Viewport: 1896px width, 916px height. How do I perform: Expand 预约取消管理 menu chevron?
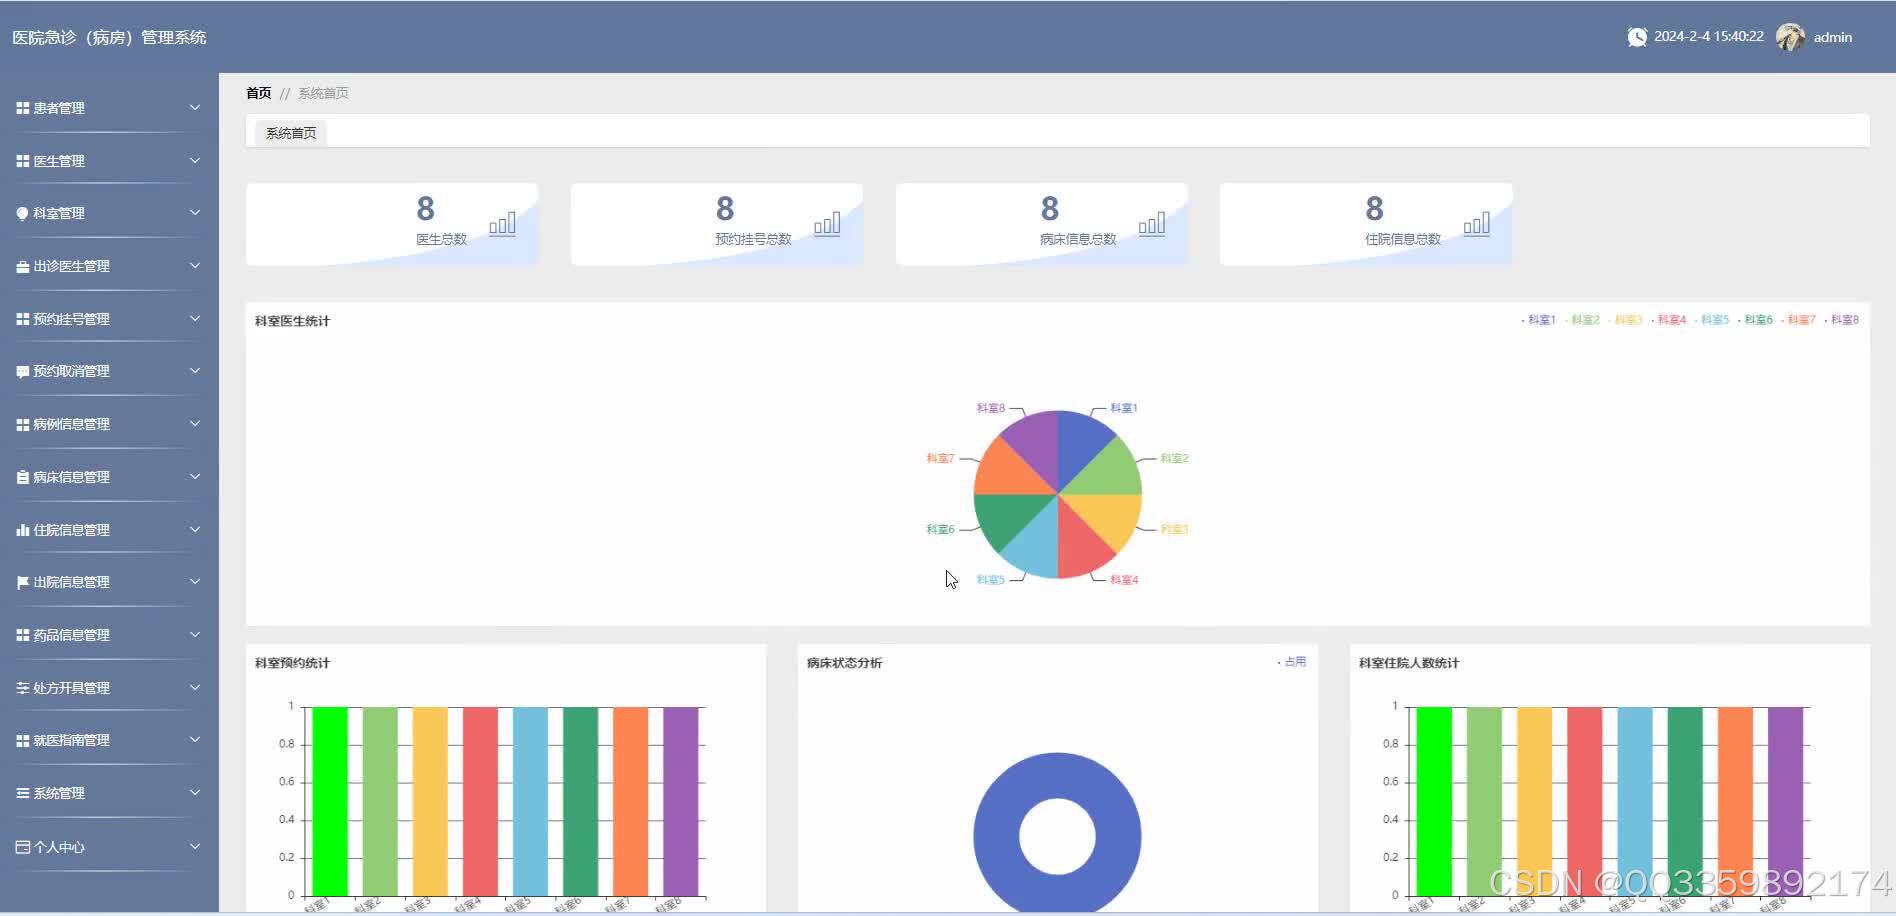click(195, 370)
